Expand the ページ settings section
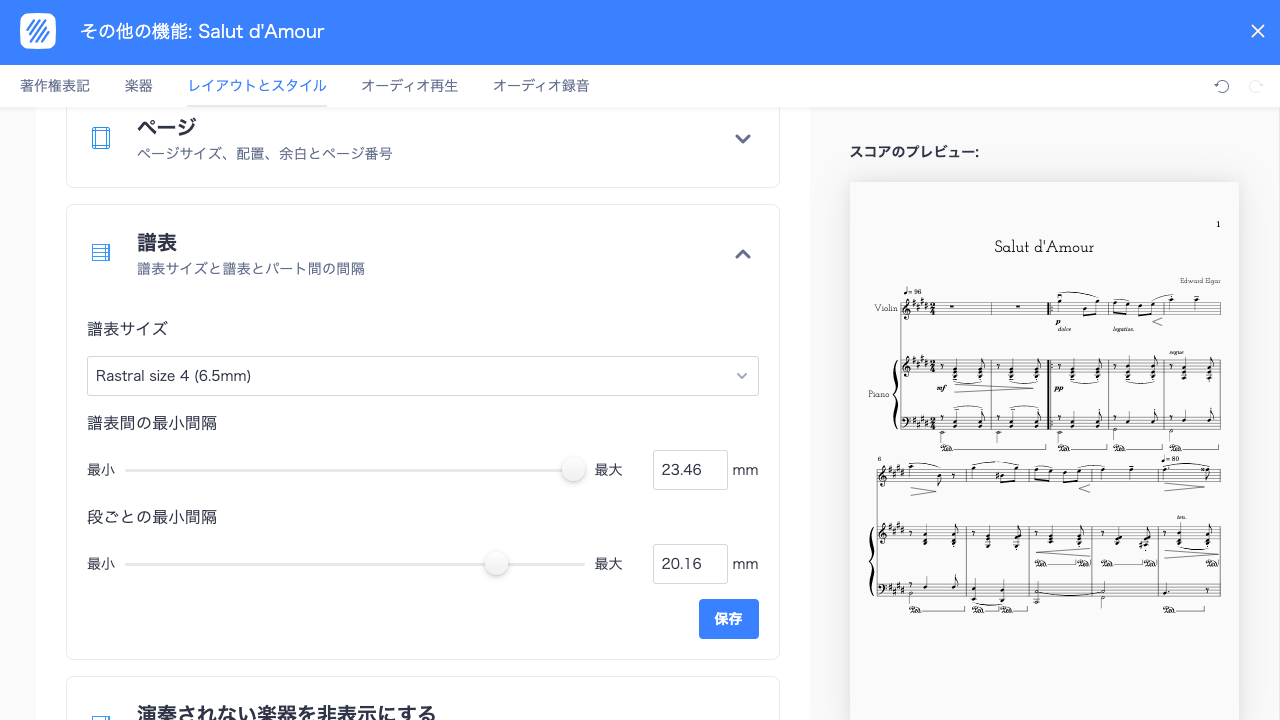 click(x=743, y=139)
